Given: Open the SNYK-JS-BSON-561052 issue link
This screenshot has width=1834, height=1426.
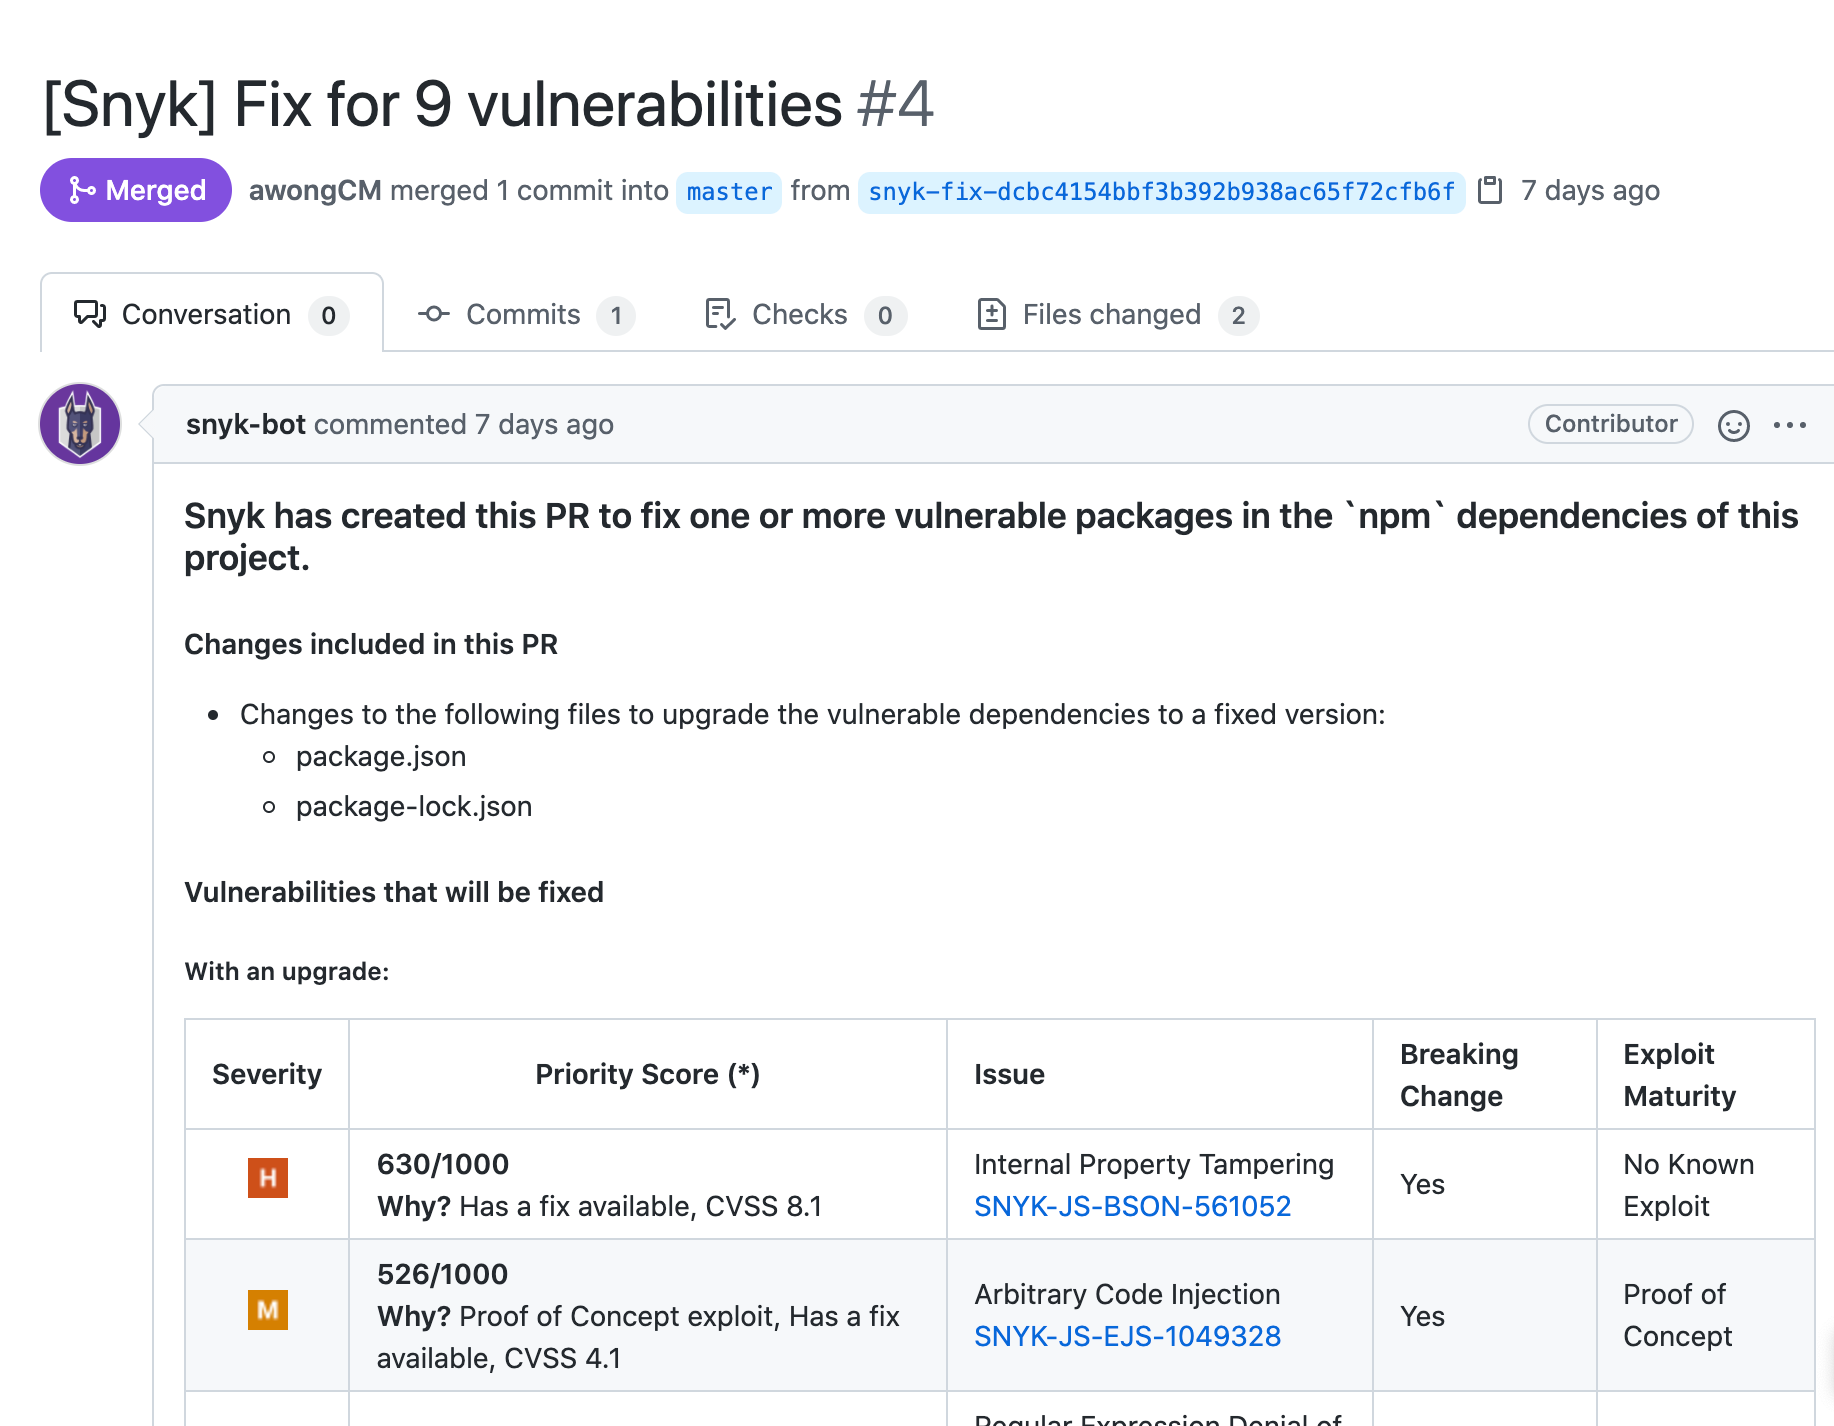Looking at the screenshot, I should [x=1132, y=1206].
